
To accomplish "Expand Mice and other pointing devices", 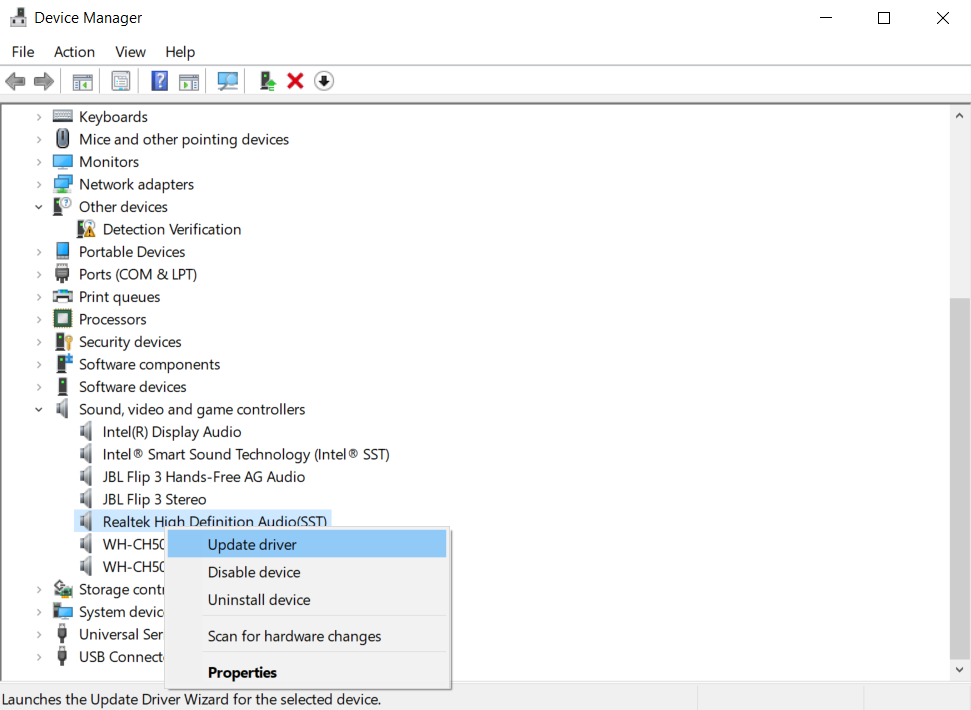I will coord(38,139).
